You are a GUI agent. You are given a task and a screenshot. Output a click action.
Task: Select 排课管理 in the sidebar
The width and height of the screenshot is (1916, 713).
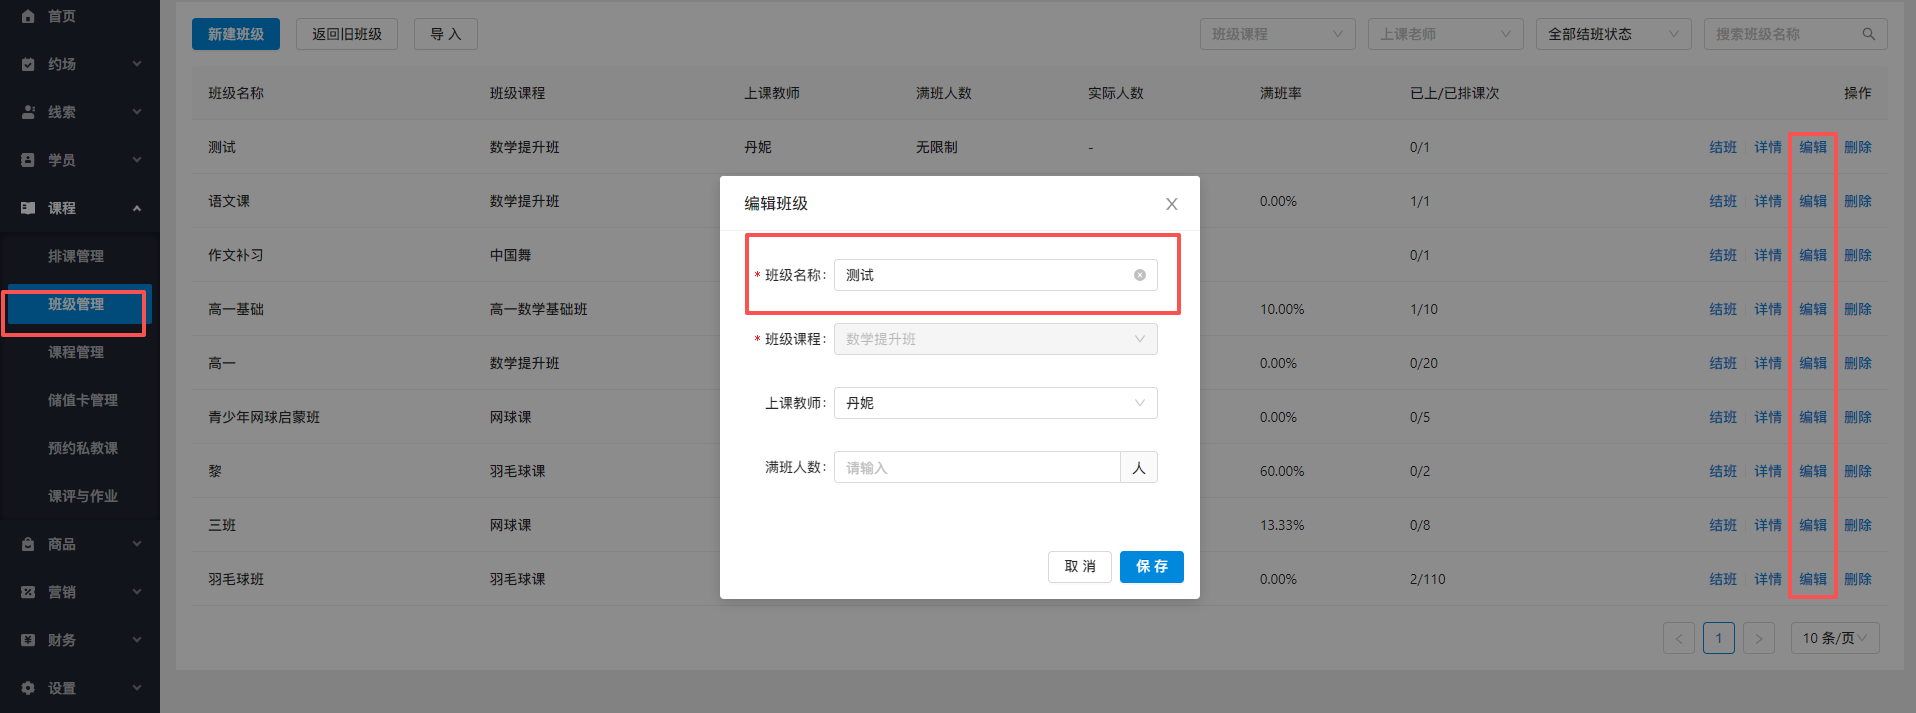pyautogui.click(x=76, y=256)
